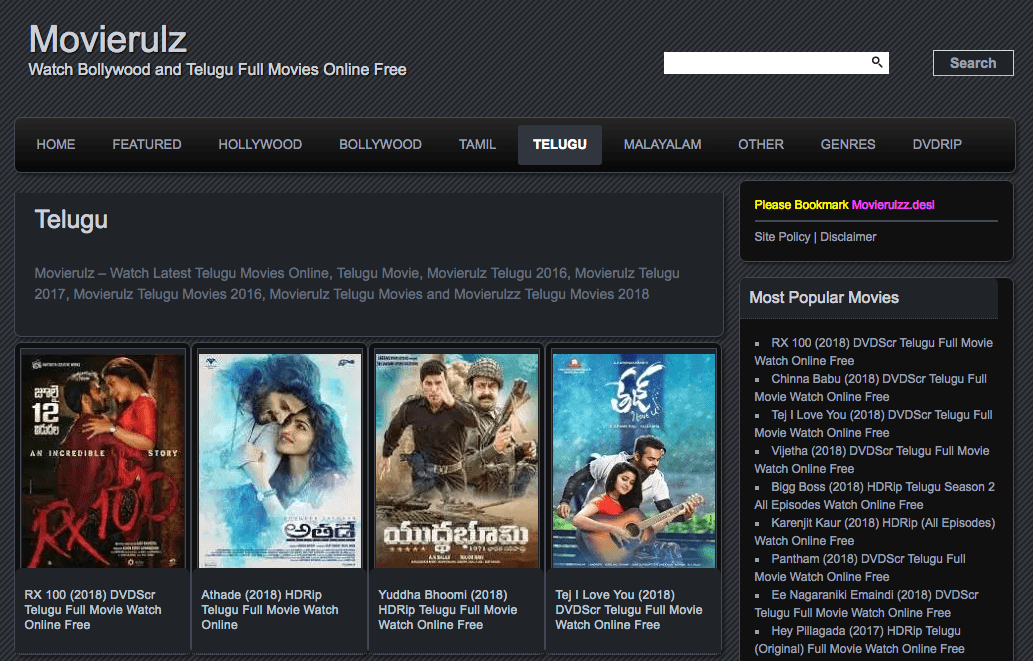
Task: Open Tej I Love You poster
Action: click(x=633, y=461)
